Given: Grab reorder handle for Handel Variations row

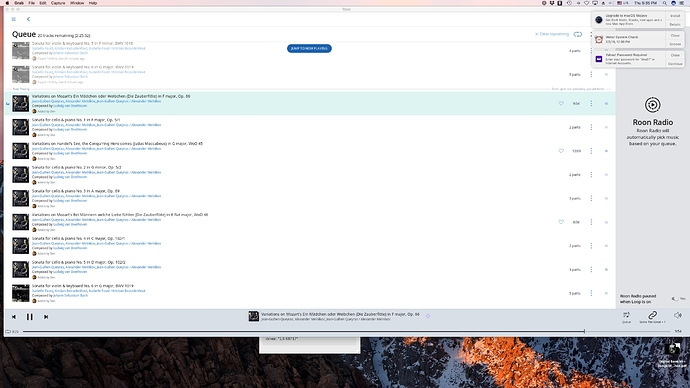Looking at the screenshot, I should pos(606,151).
